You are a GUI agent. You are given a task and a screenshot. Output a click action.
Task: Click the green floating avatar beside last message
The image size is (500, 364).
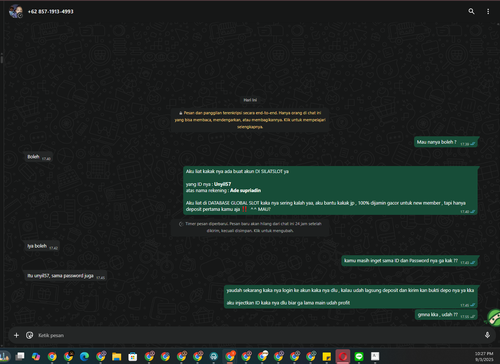(x=494, y=317)
